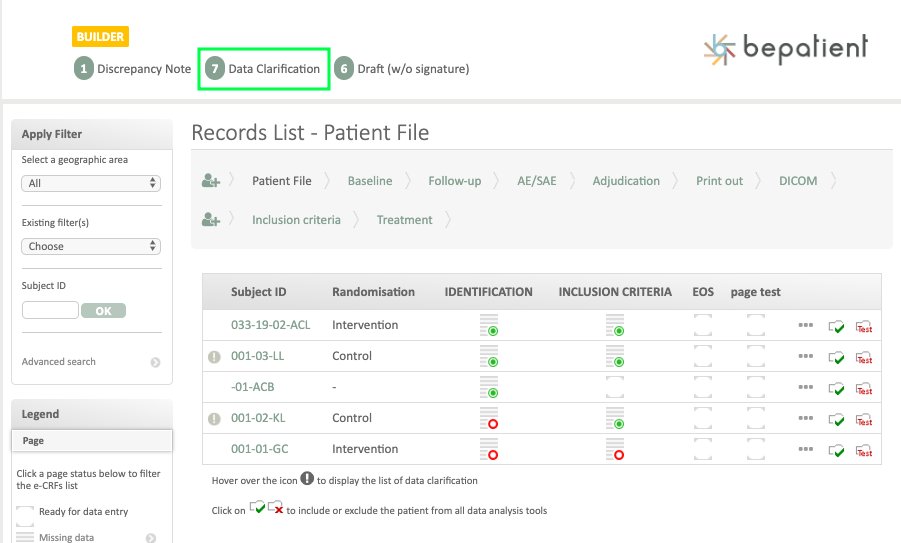Open subject 001-02-KL record link
This screenshot has height=543, width=901.
tap(258, 418)
